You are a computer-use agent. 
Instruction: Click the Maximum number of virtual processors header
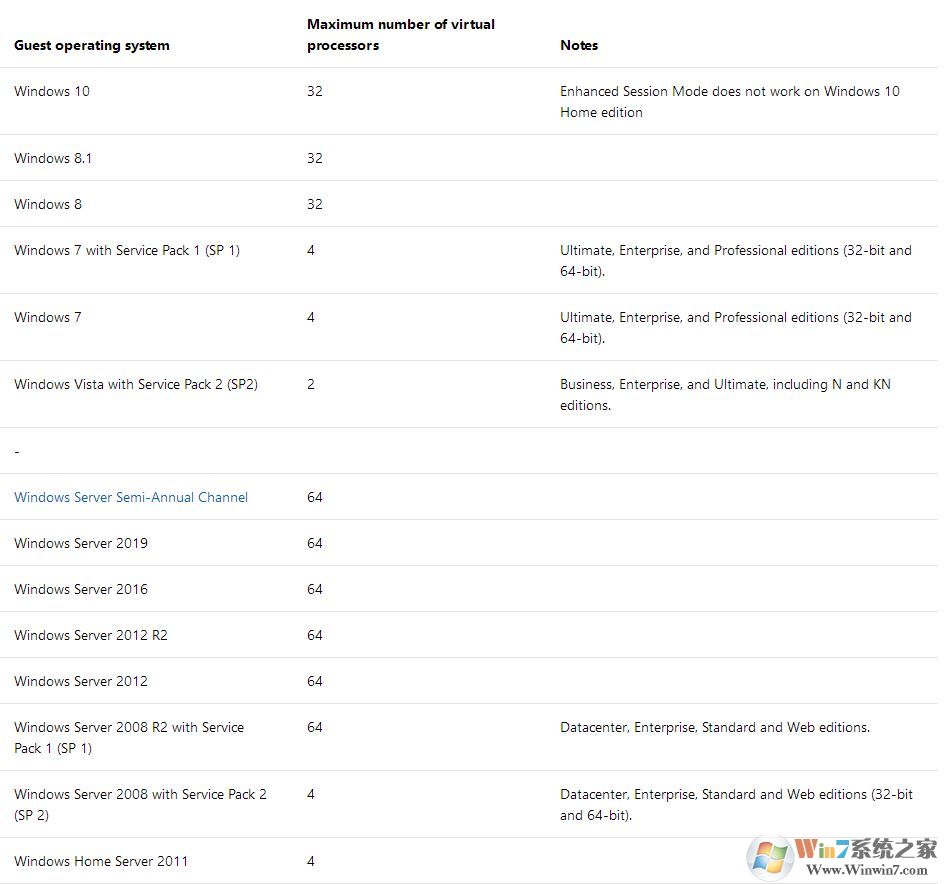point(401,34)
